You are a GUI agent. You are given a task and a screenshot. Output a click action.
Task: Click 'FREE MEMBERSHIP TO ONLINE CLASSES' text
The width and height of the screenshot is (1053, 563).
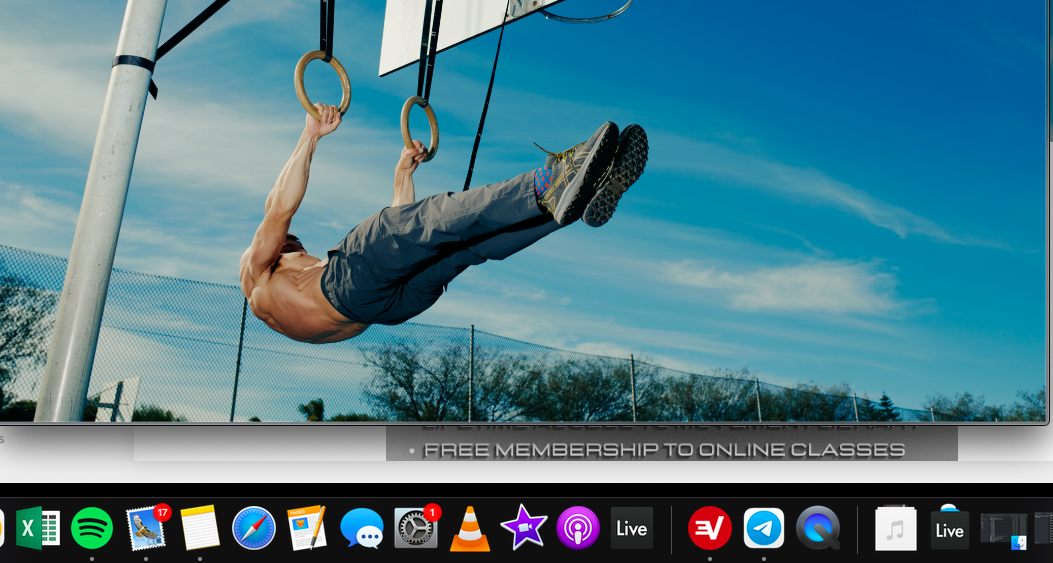[664, 450]
